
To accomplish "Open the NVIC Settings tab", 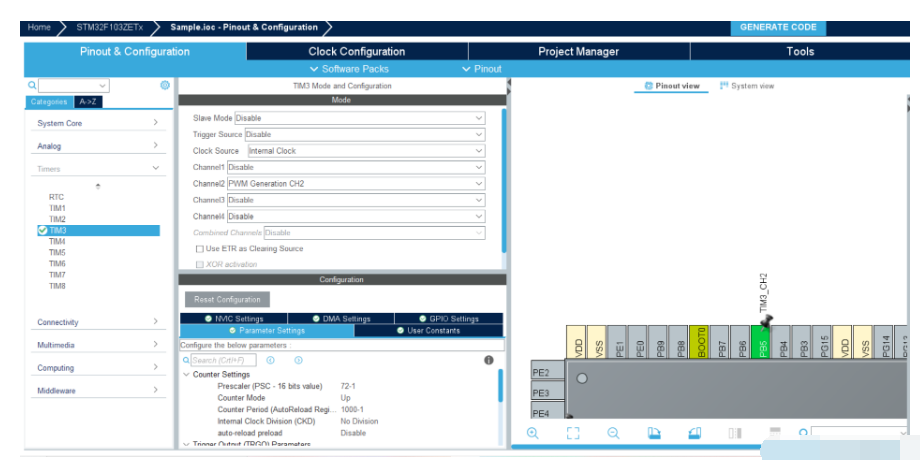I will click(x=233, y=318).
